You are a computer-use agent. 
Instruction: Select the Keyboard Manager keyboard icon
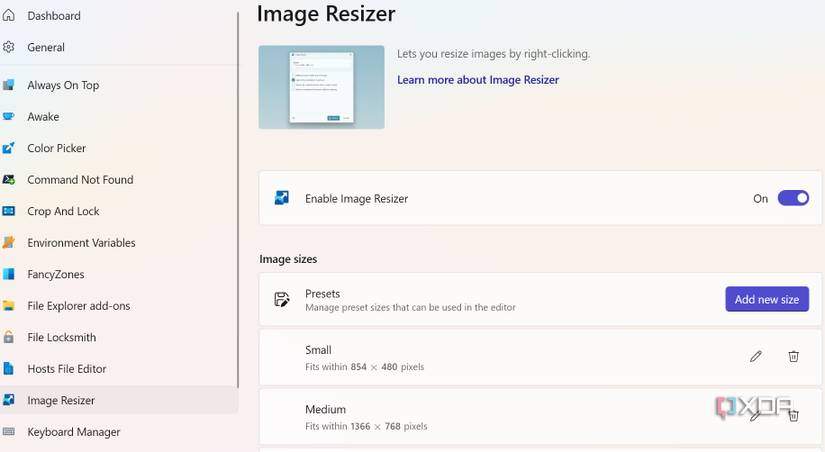point(8,431)
